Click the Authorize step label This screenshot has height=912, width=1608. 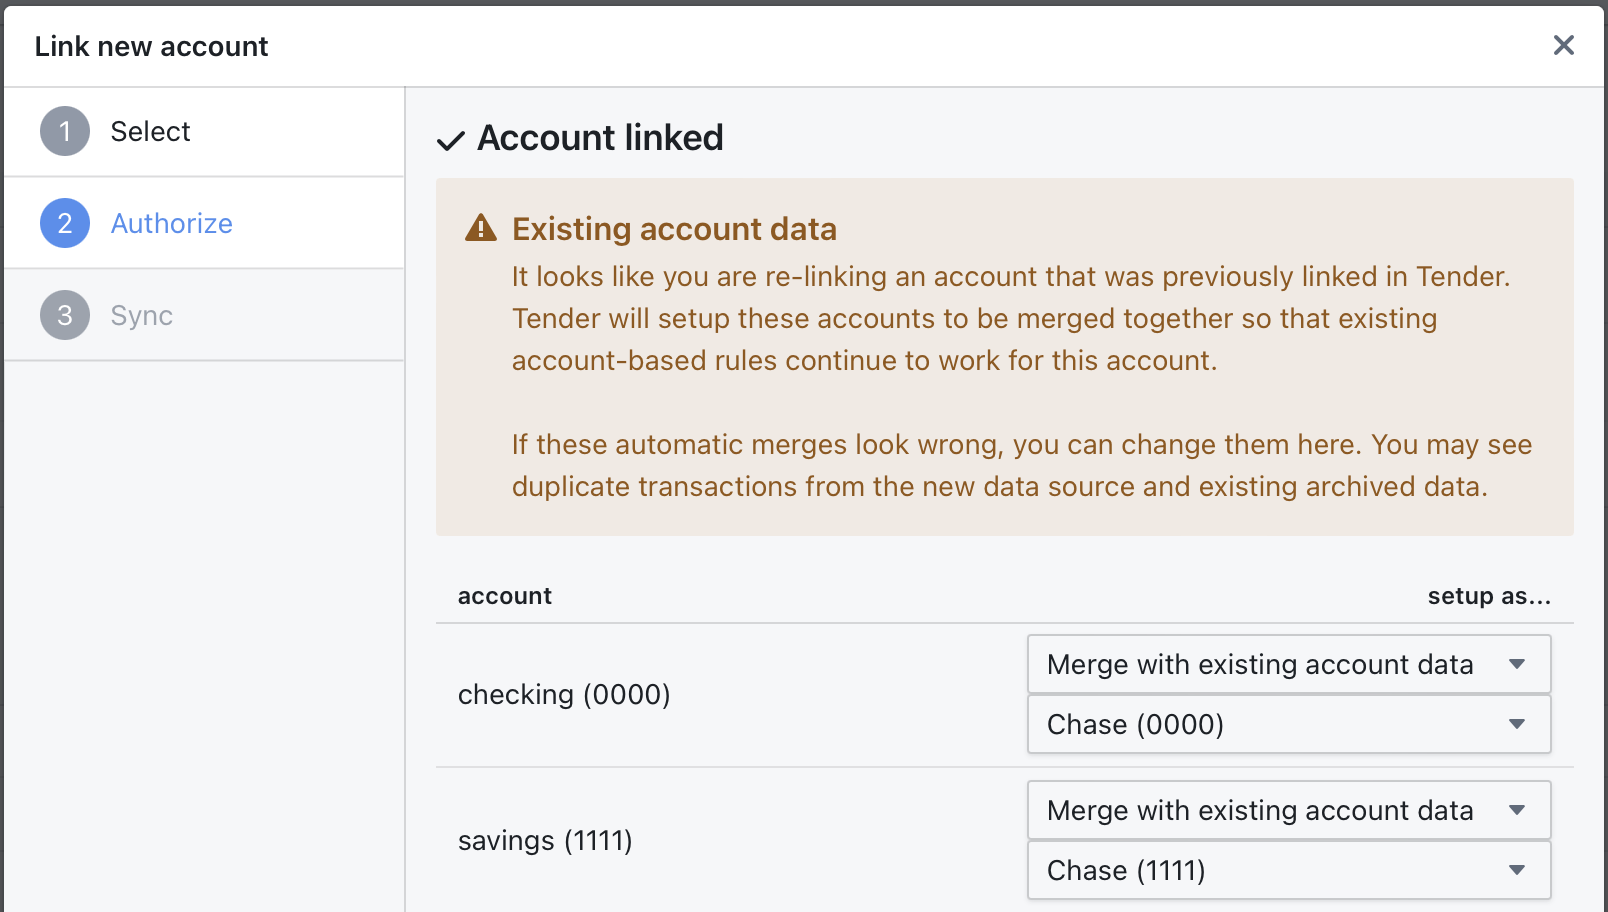coord(171,223)
